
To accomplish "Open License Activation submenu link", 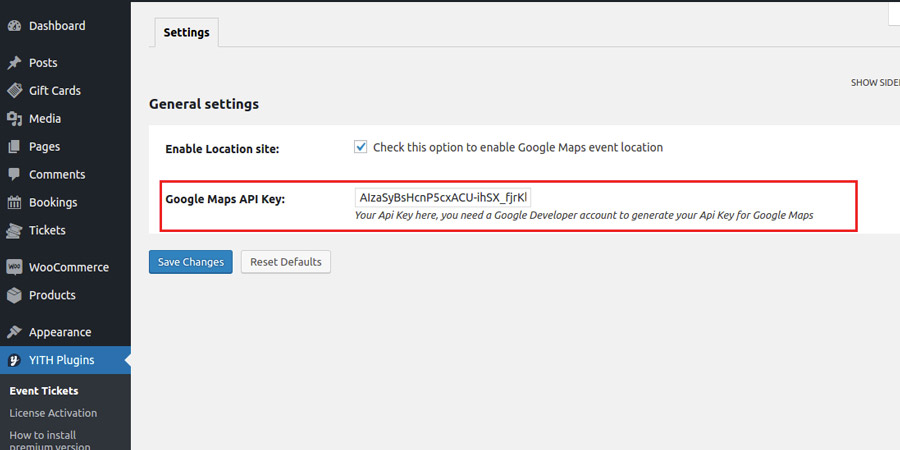I will point(53,413).
